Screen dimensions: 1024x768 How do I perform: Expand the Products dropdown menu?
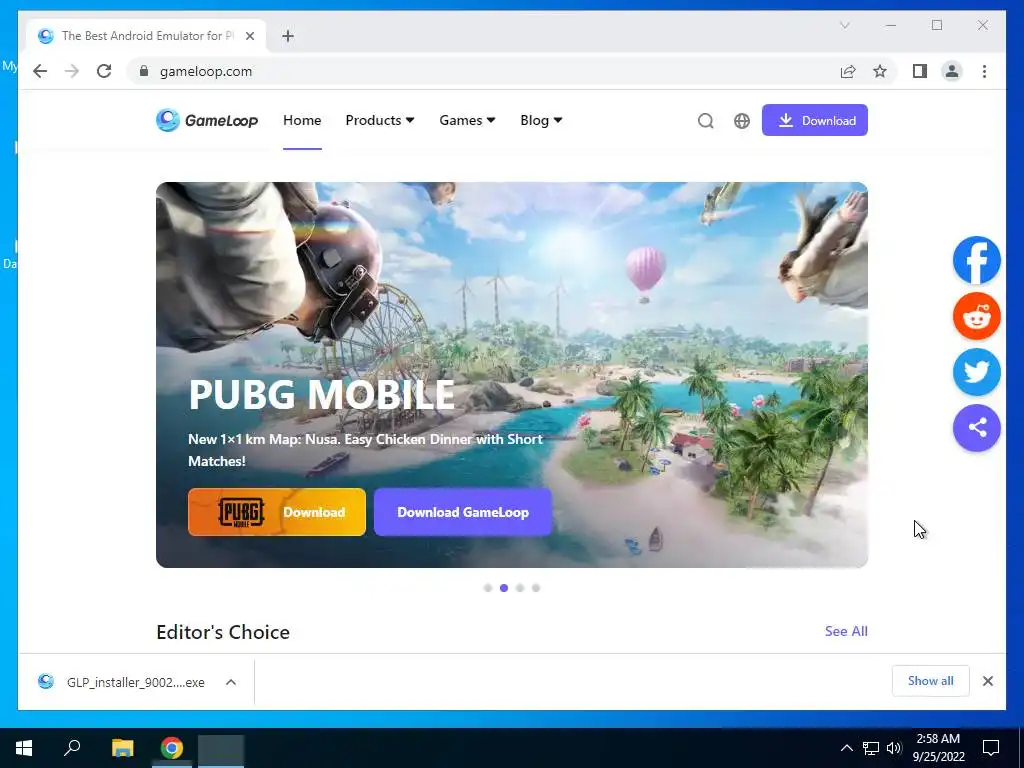point(379,120)
